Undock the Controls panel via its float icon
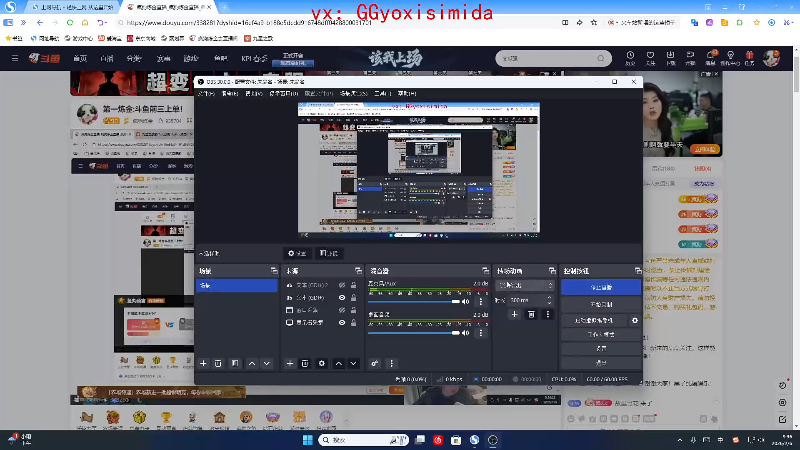 point(638,270)
